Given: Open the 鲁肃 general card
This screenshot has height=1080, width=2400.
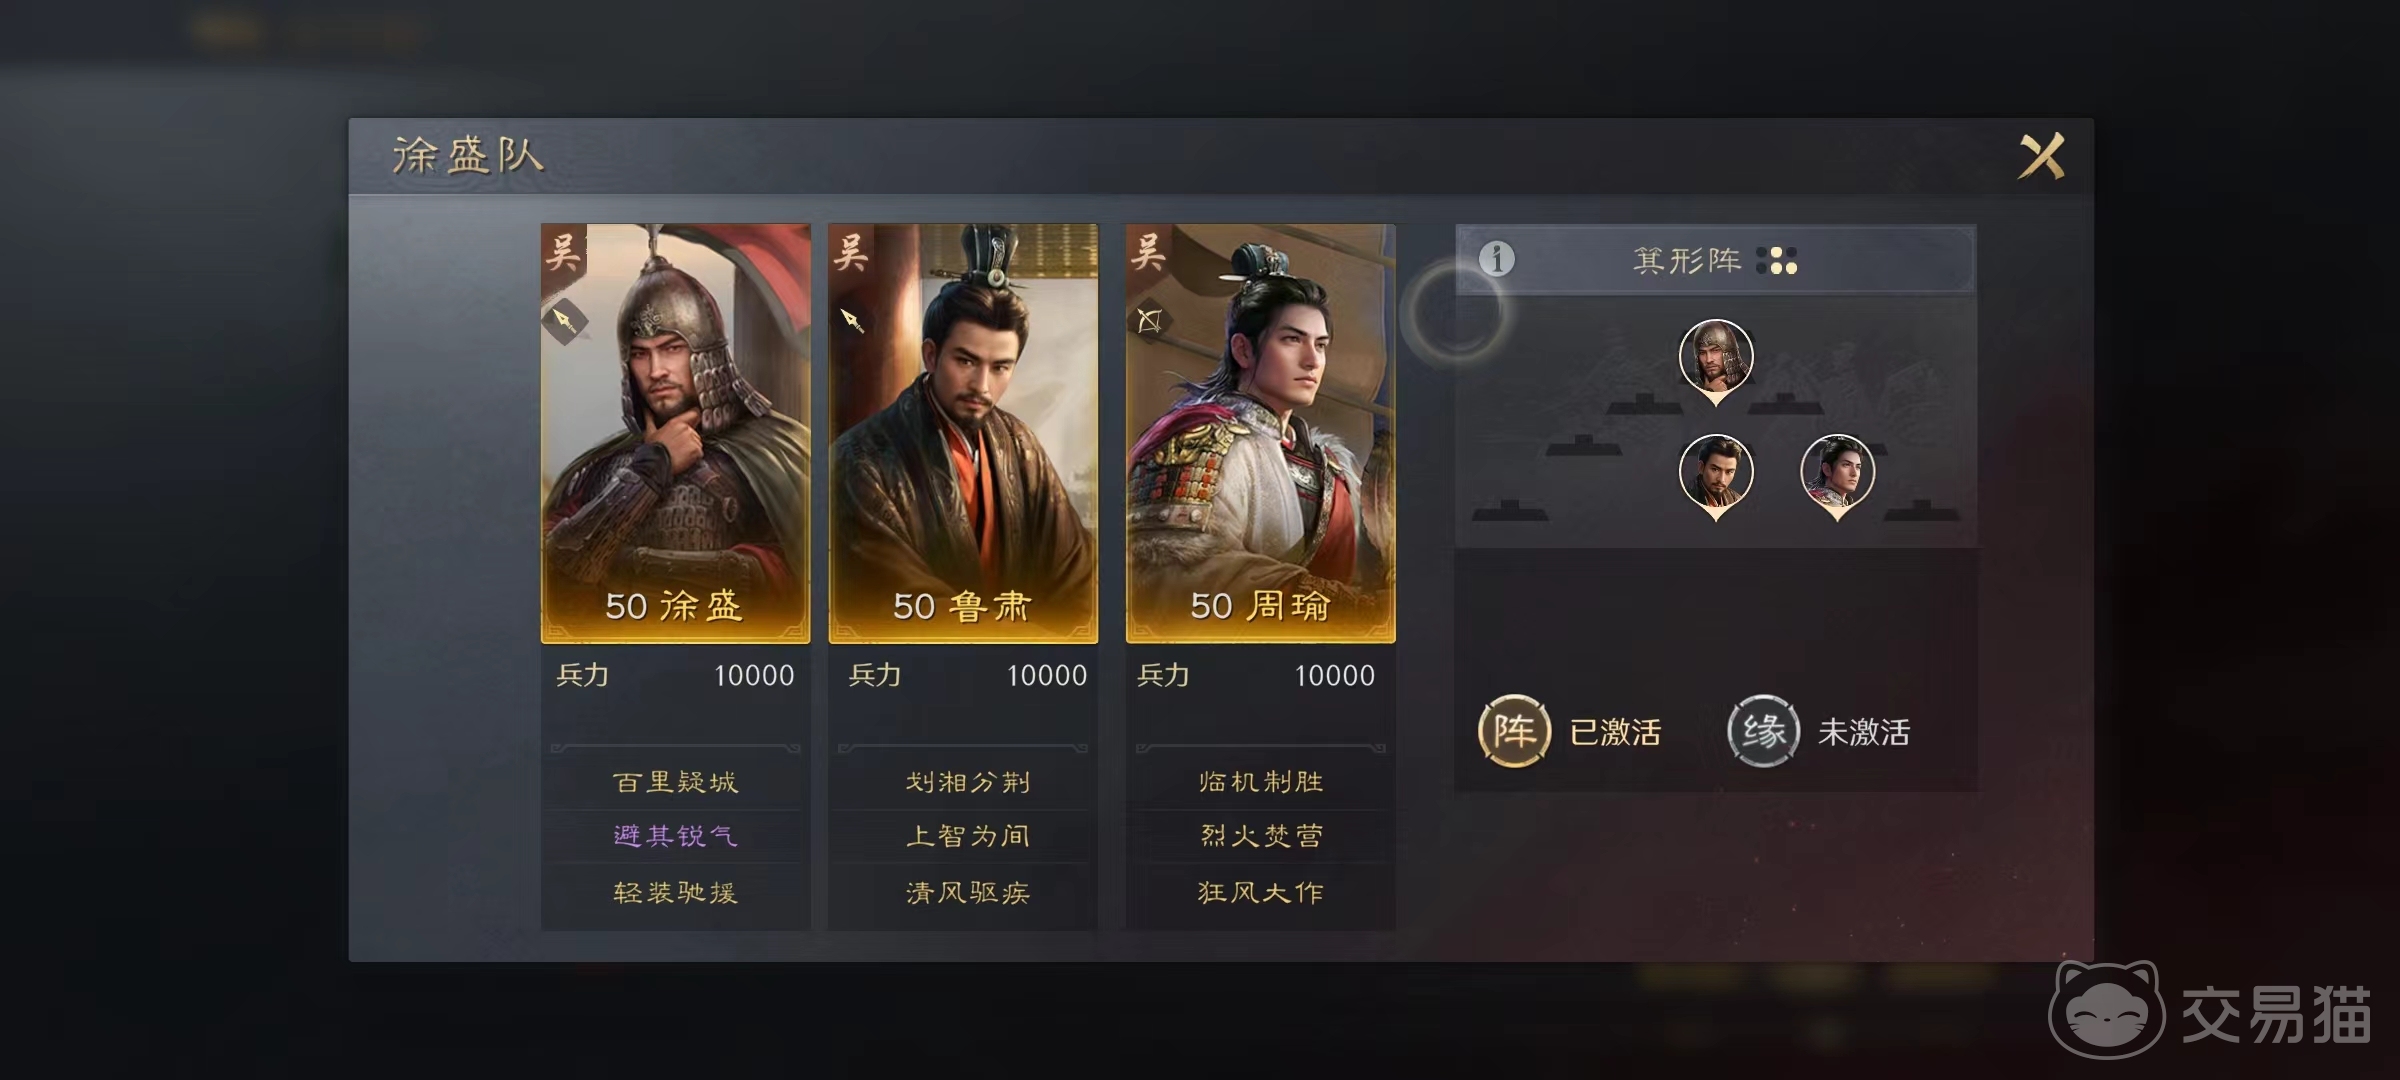Looking at the screenshot, I should tap(963, 433).
